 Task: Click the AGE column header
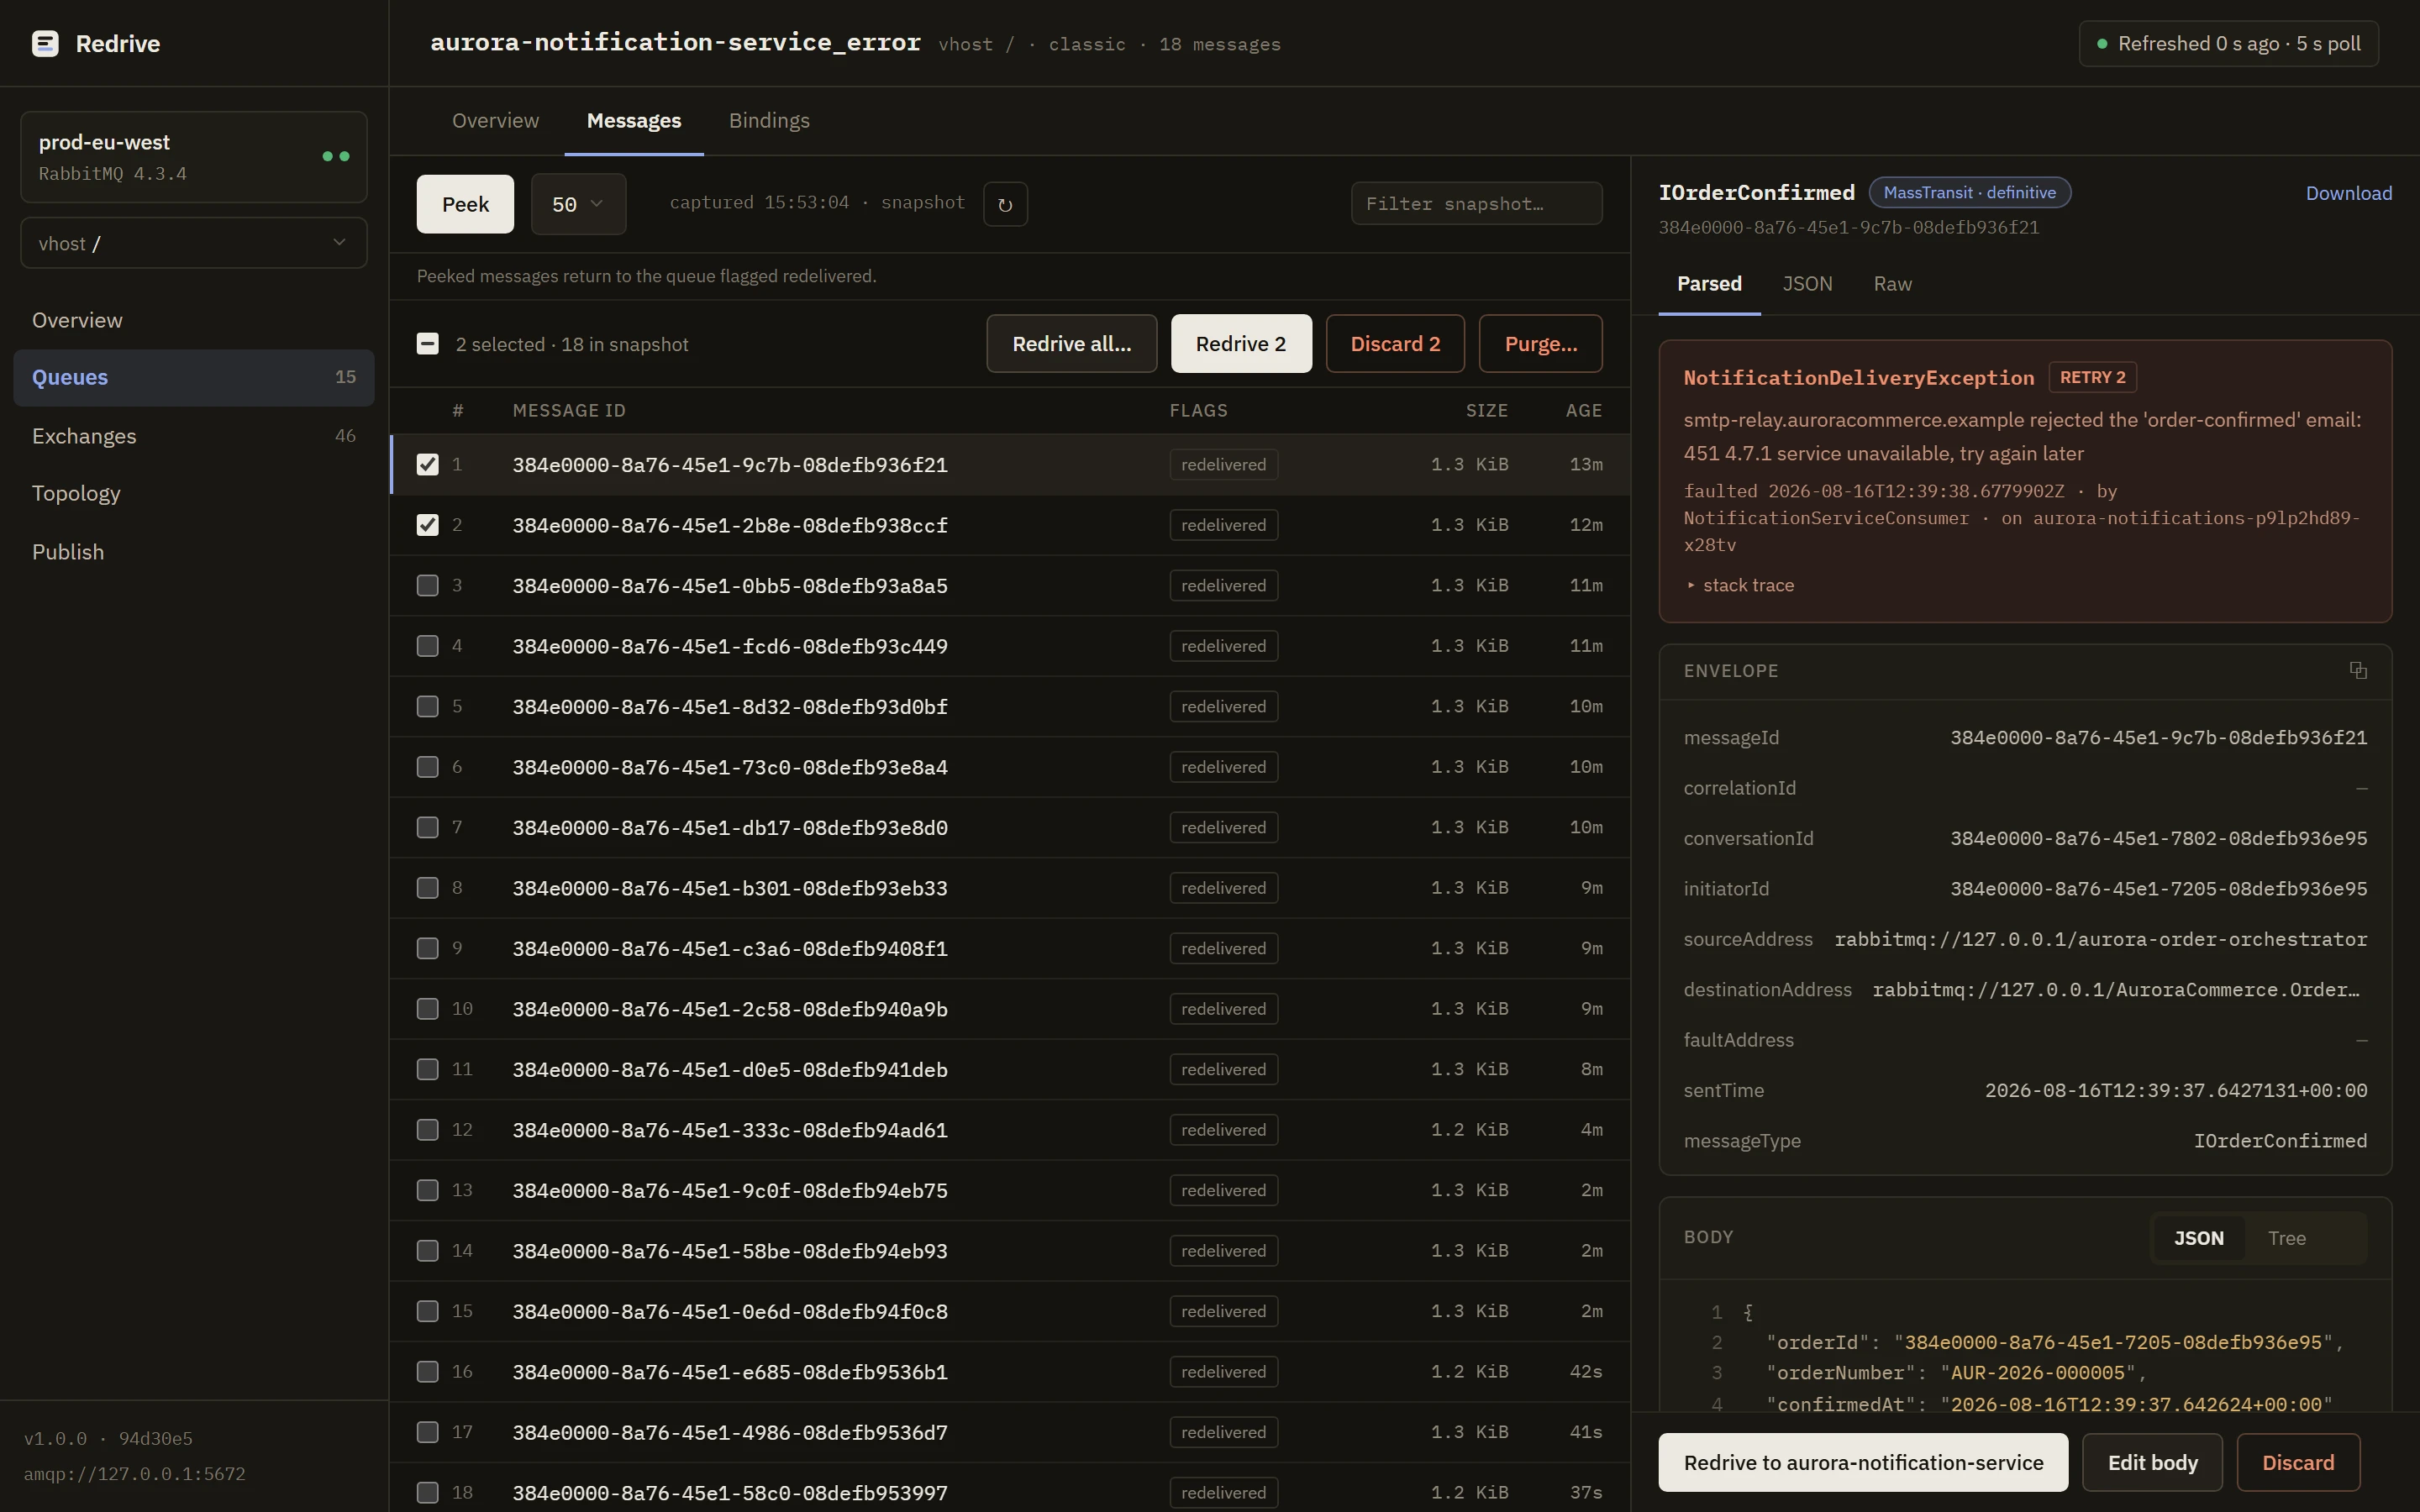[1583, 411]
